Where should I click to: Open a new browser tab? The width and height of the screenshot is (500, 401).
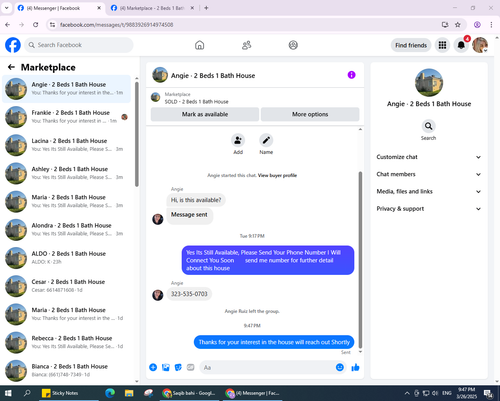click(x=206, y=8)
